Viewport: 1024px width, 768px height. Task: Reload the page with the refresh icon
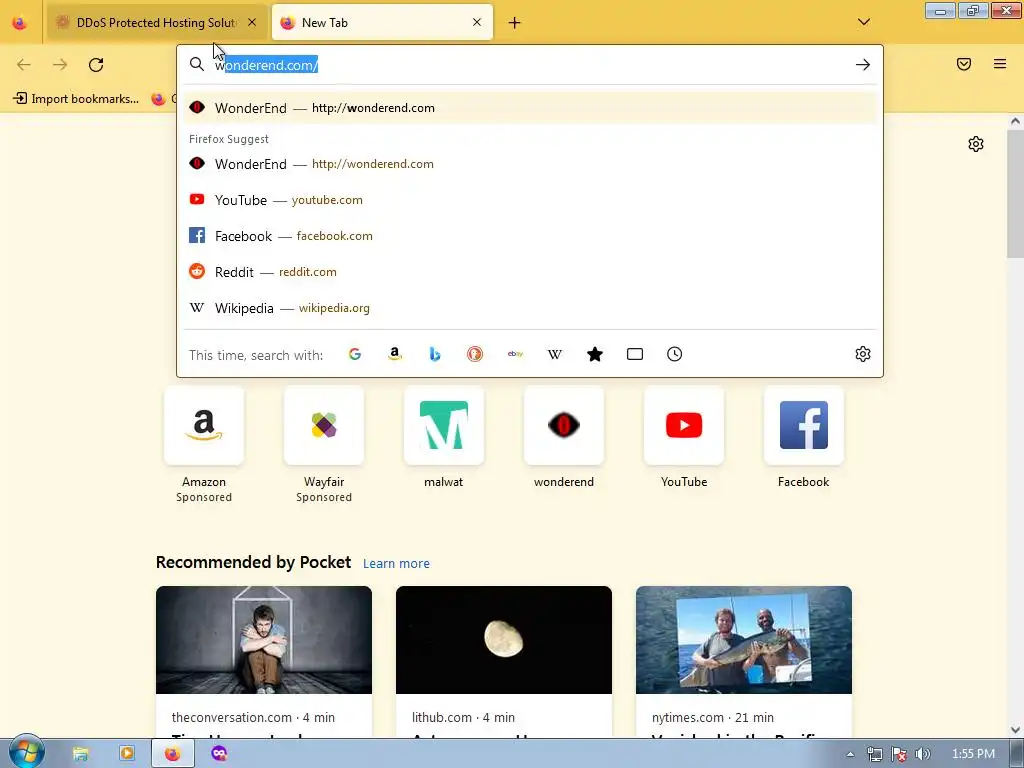[96, 65]
